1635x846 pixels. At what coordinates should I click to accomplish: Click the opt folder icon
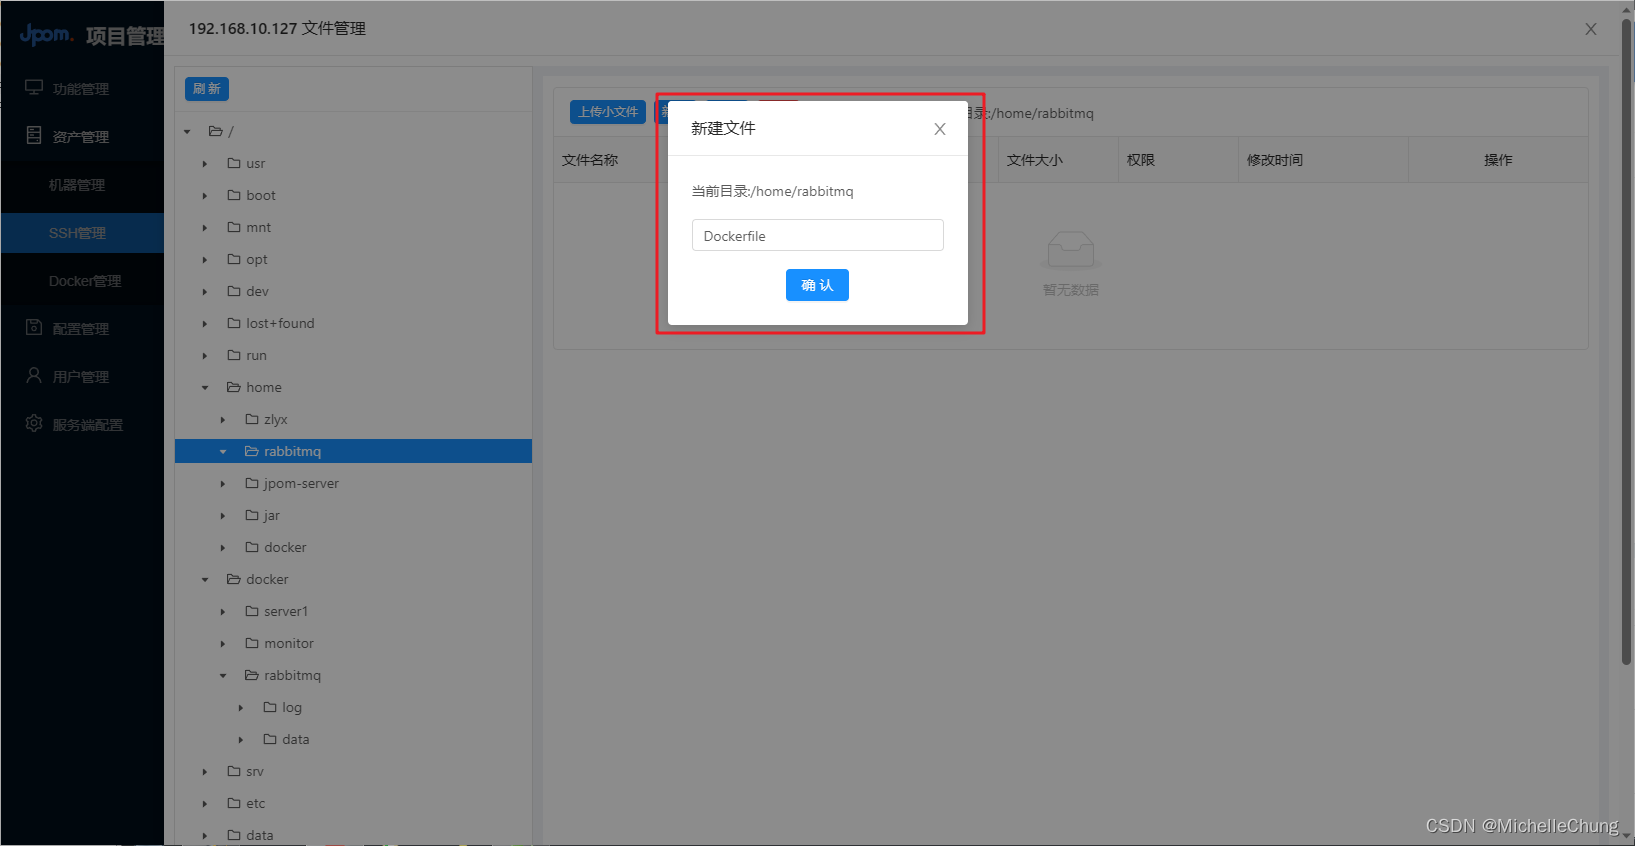click(234, 259)
